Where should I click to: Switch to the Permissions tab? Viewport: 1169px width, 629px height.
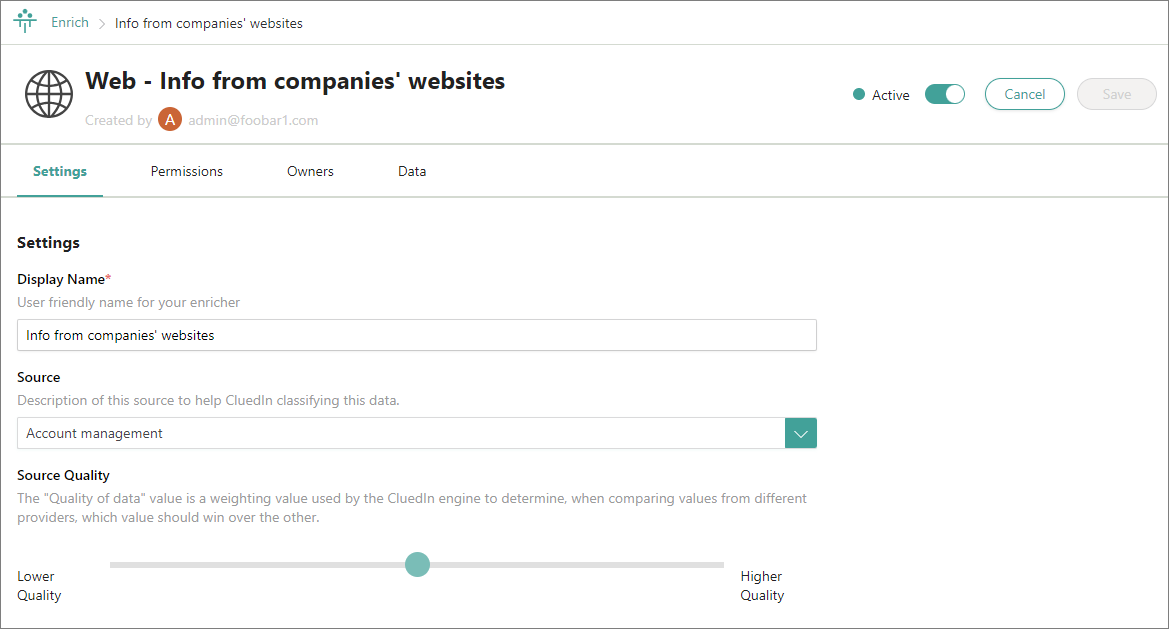click(187, 171)
